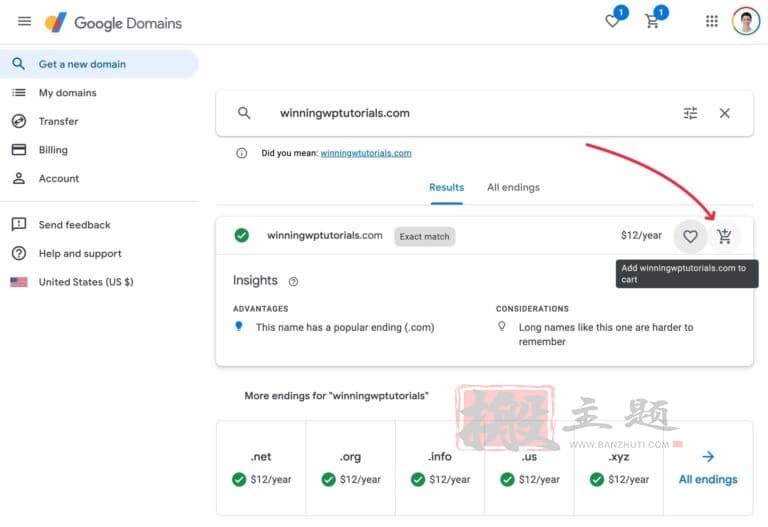Click More endings for "winningwptutorials" heading
The image size is (768, 527).
coord(336,396)
